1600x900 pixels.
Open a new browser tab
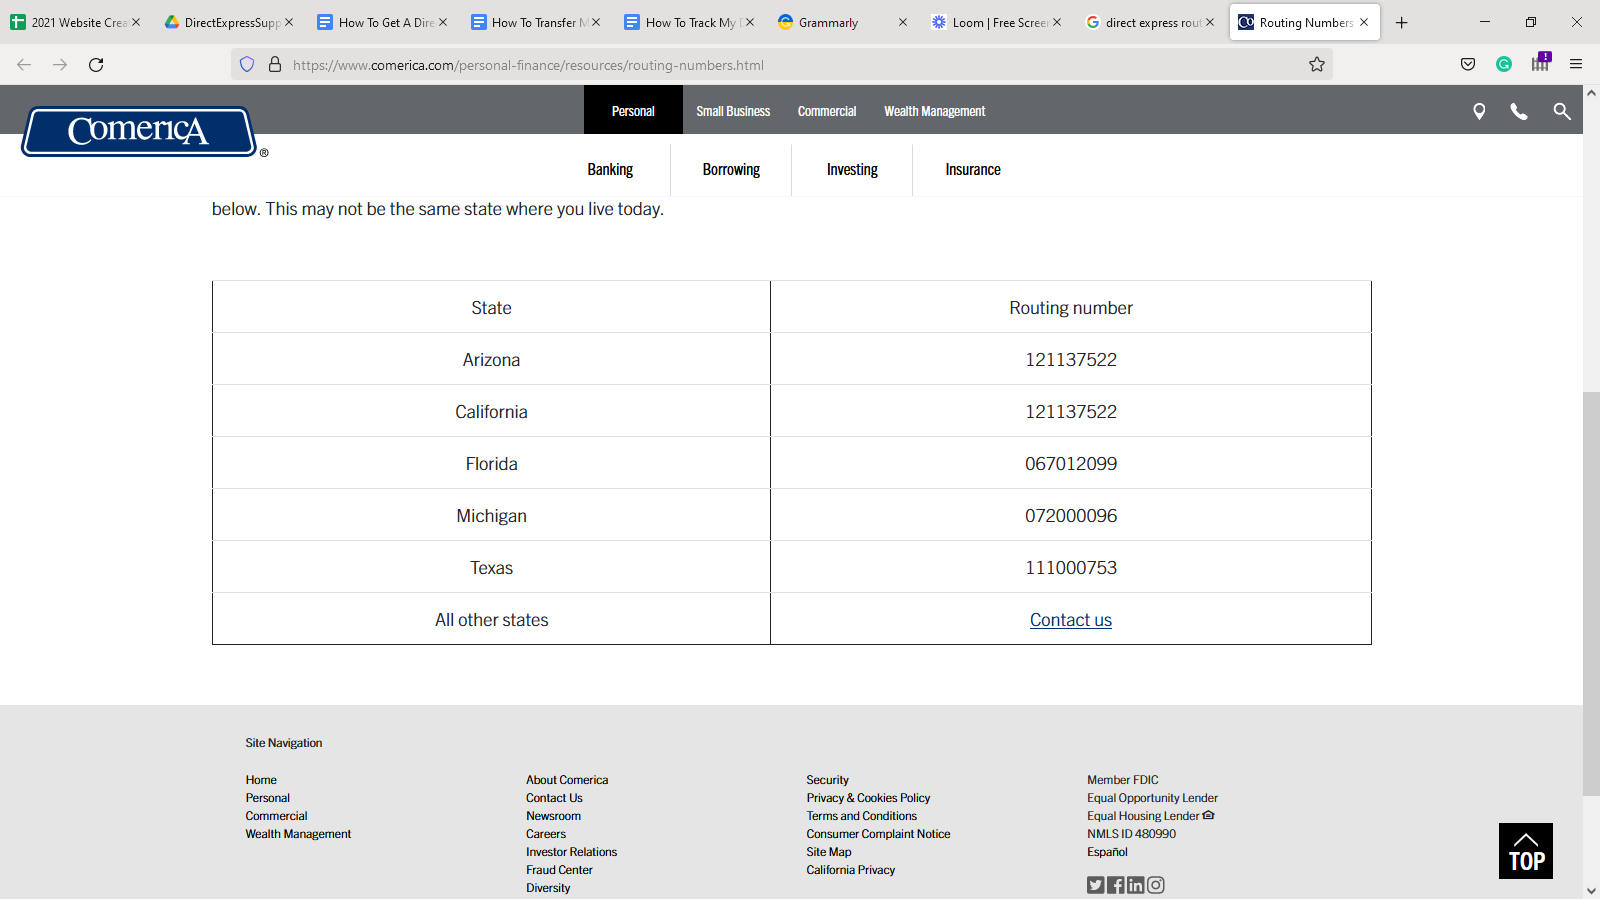(1402, 23)
